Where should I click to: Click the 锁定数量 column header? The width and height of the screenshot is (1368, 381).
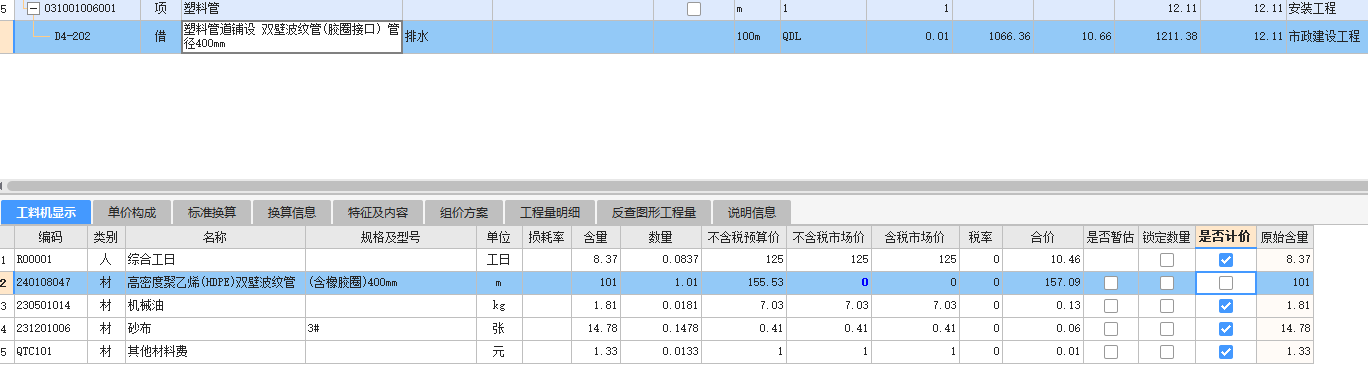click(1166, 237)
